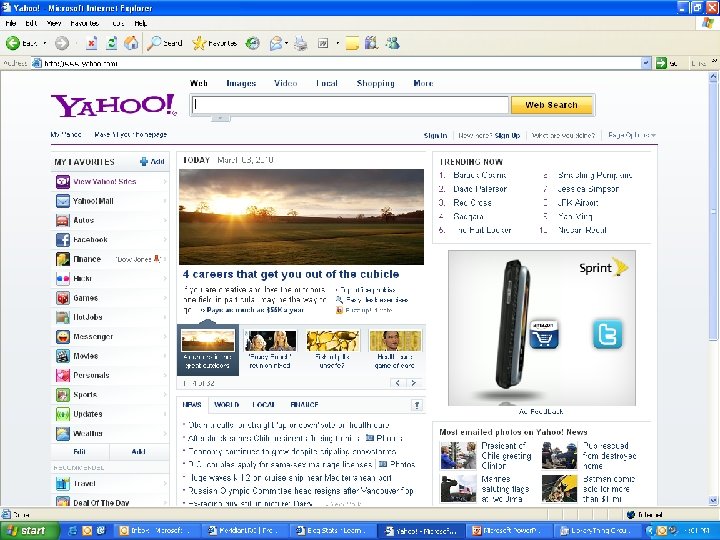Open the Address bar dropdown arrow
Image resolution: width=720 pixels, height=540 pixels.
coord(646,63)
